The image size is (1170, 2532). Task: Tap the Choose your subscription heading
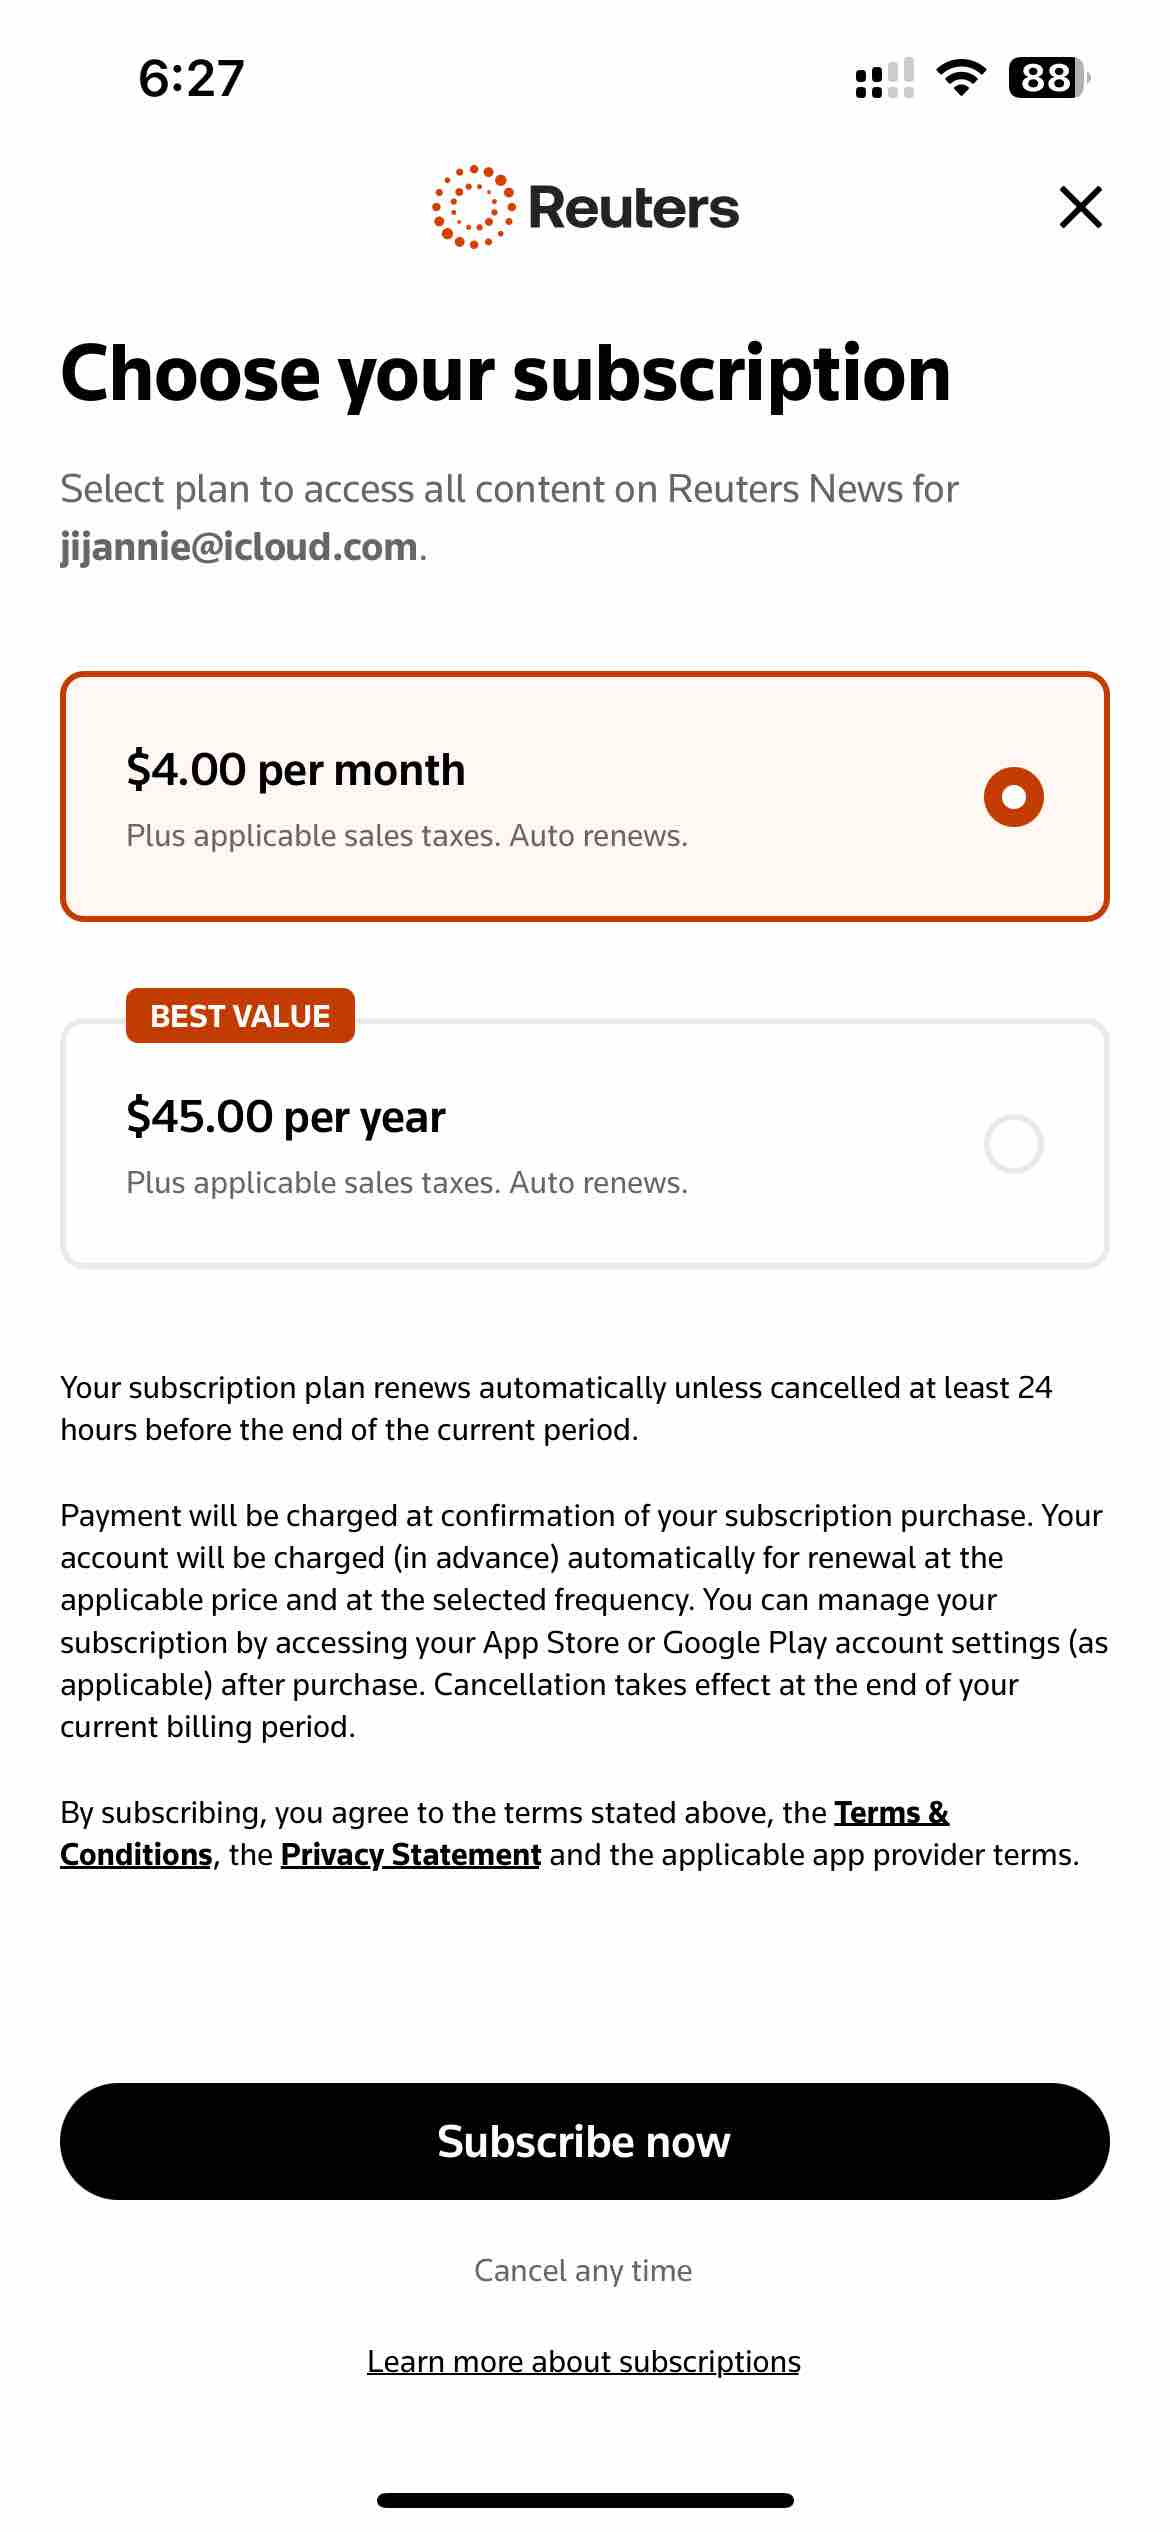506,375
